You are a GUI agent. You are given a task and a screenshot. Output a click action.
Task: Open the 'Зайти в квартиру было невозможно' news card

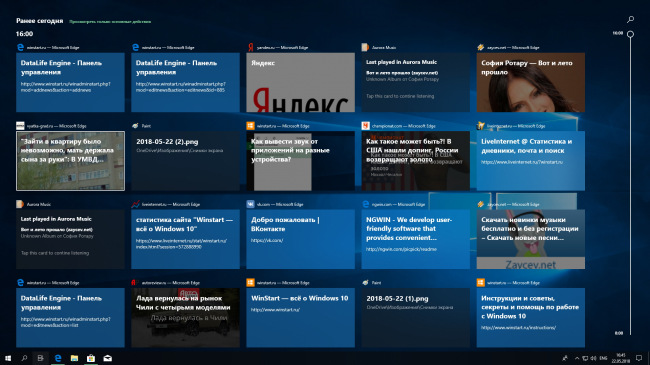pyautogui.click(x=70, y=161)
